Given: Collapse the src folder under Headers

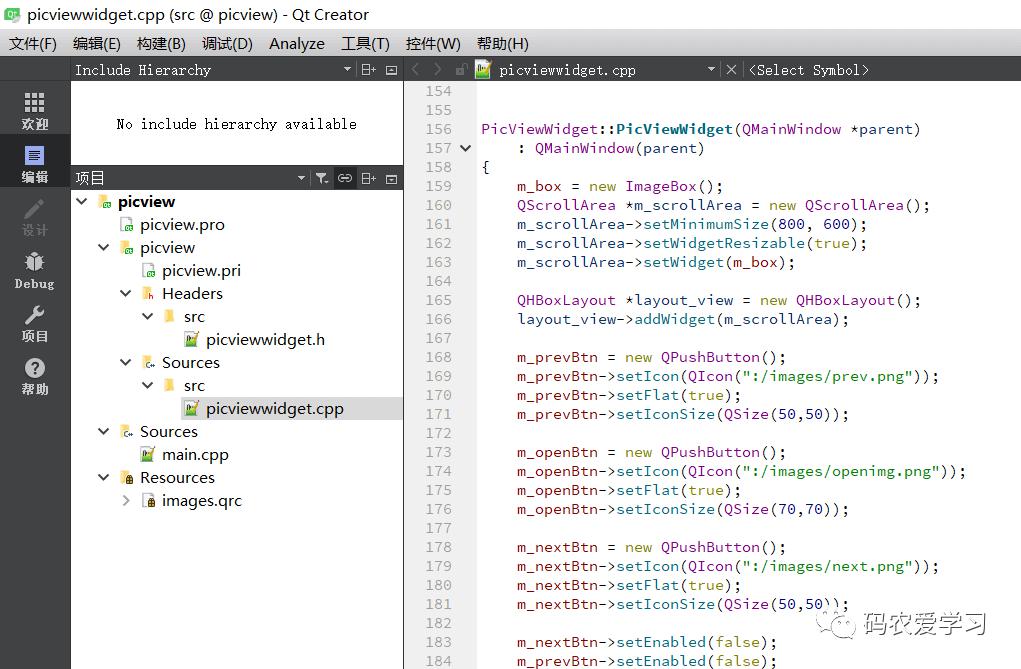Looking at the screenshot, I should click(x=148, y=317).
